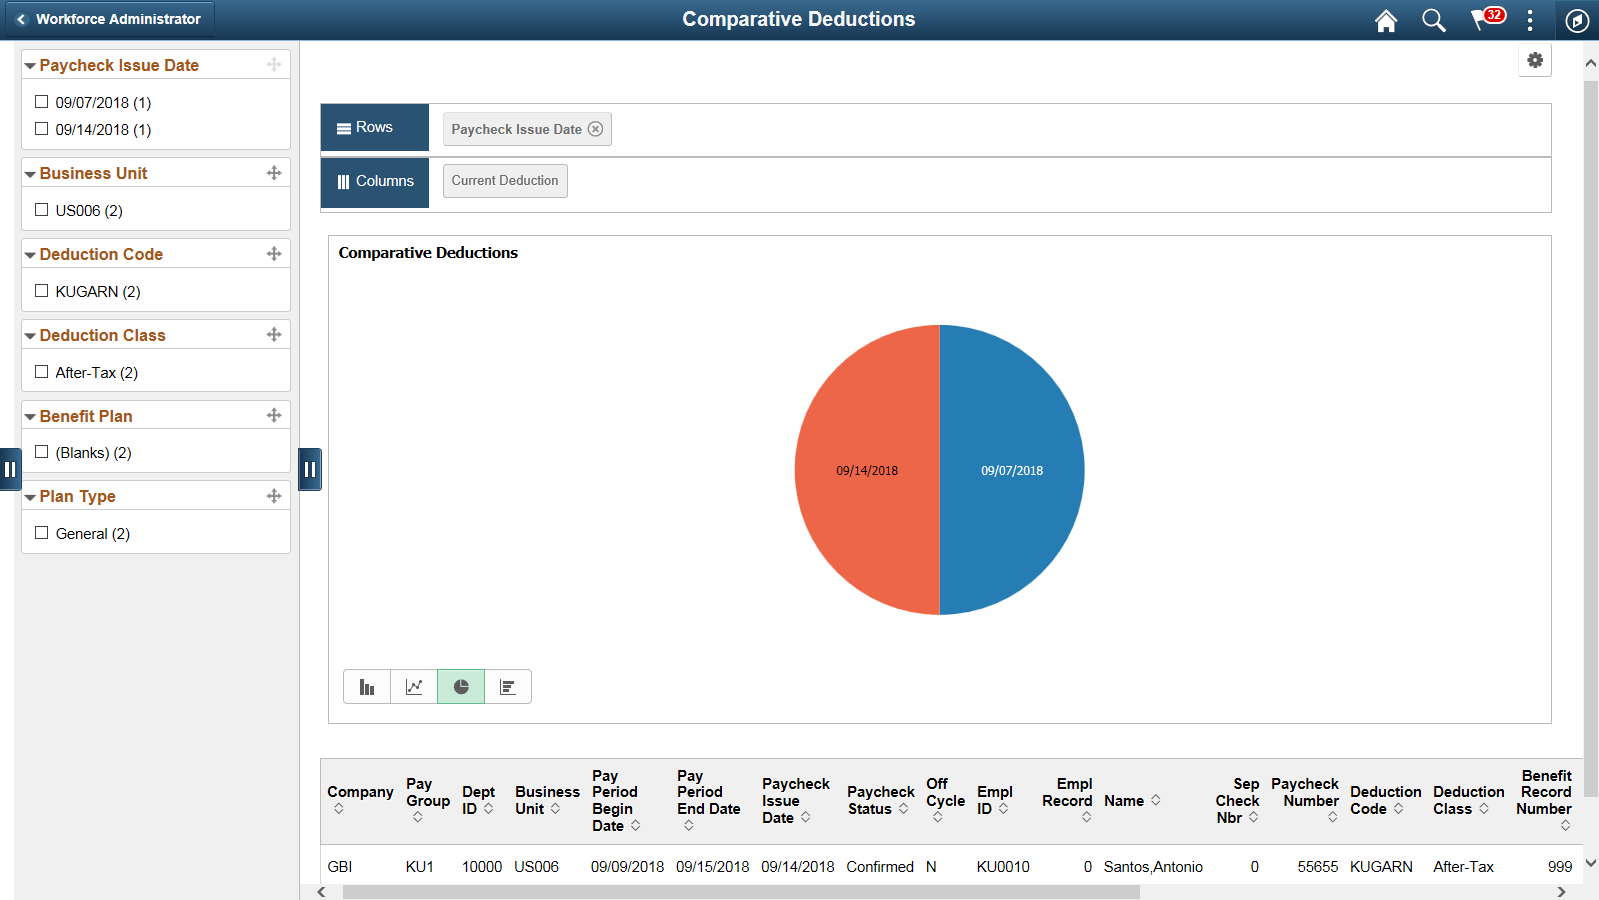
Task: Go back to Workforce Administrator
Action: pyautogui.click(x=108, y=19)
